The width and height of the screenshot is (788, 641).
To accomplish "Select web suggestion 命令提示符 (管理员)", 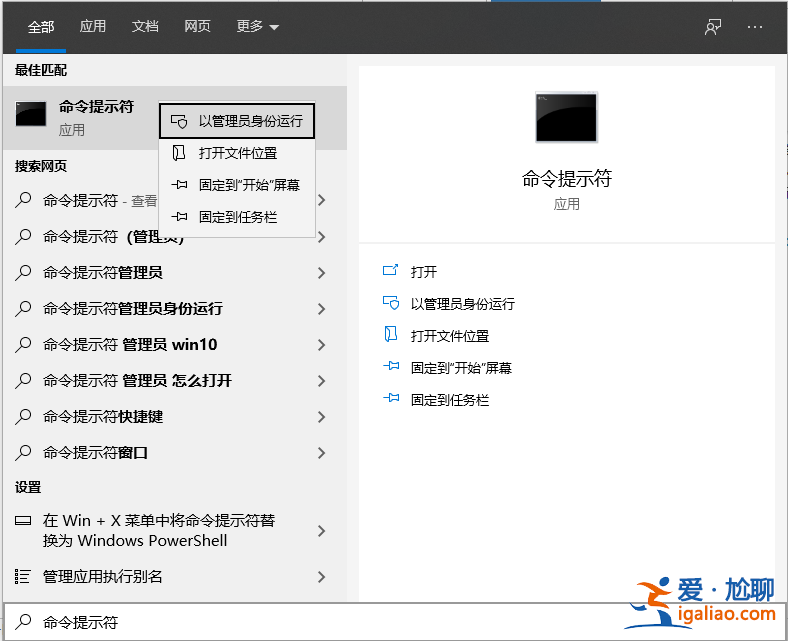I will click(113, 237).
